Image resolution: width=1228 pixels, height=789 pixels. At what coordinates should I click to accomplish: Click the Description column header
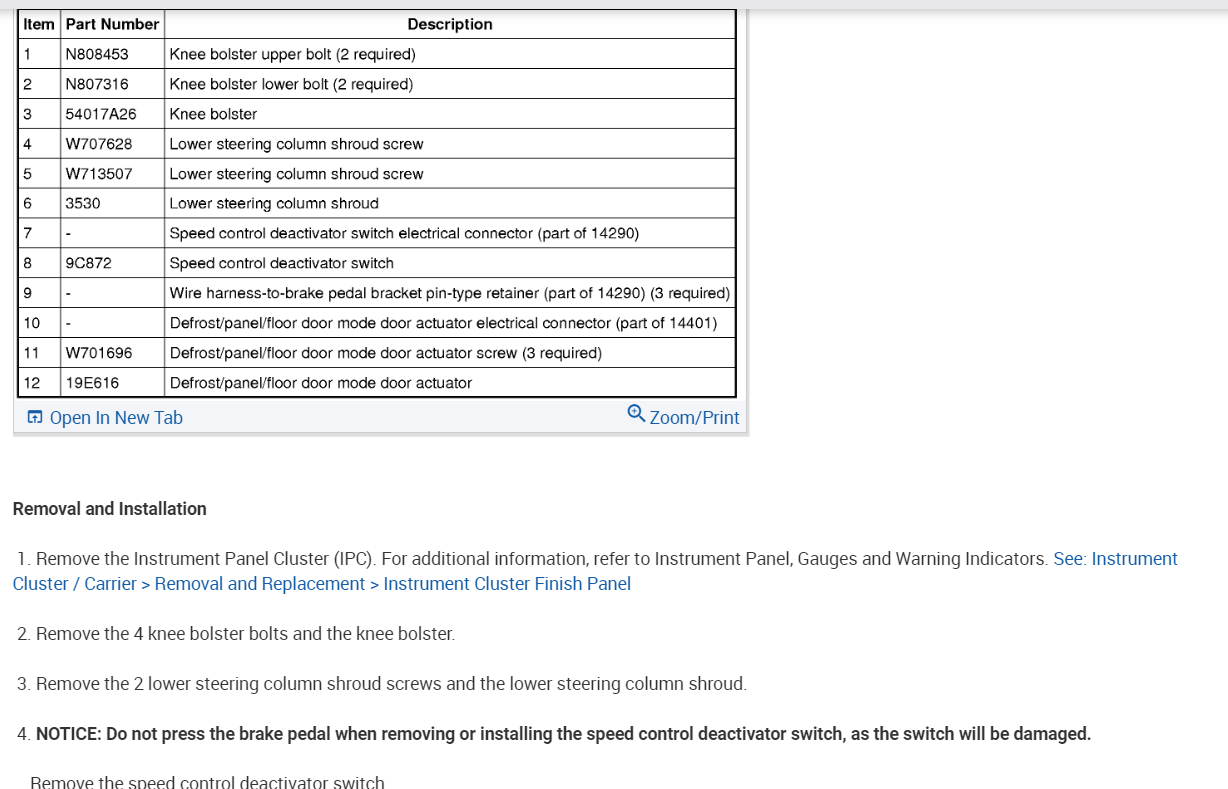tap(450, 24)
